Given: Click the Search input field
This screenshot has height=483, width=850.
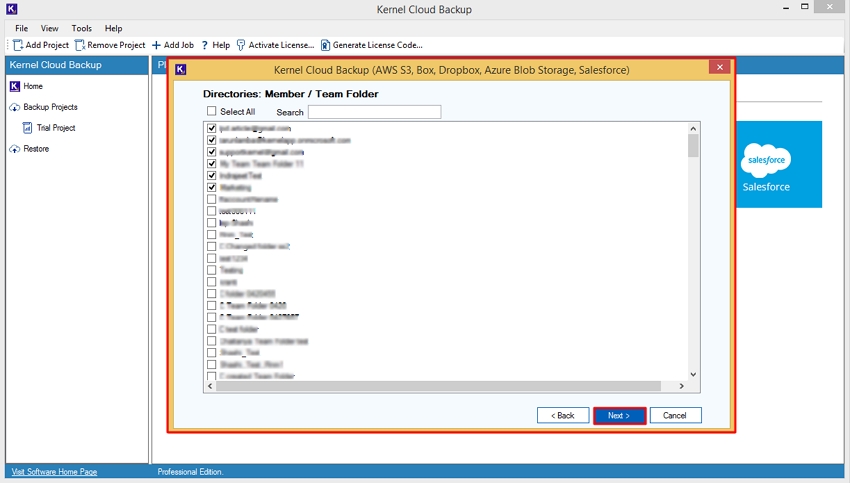Looking at the screenshot, I should pos(374,112).
